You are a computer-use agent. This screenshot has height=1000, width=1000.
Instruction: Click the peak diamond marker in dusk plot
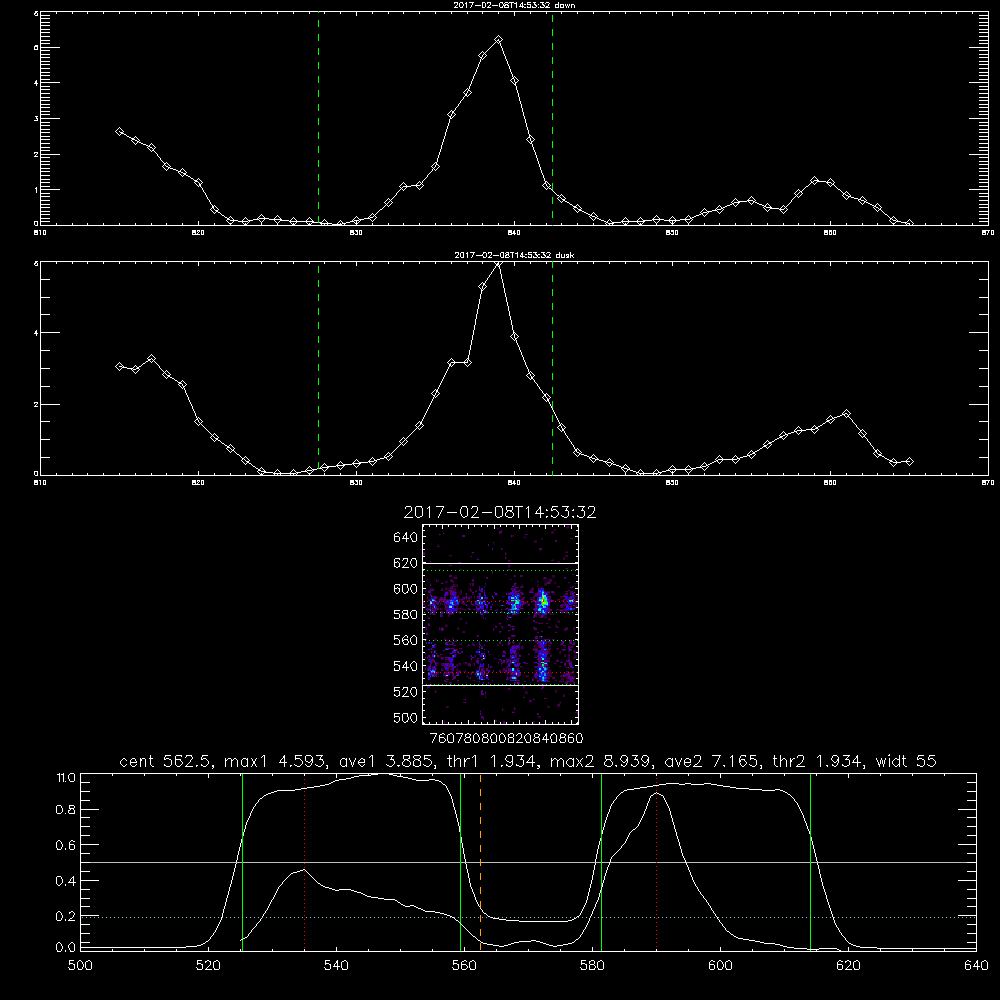pyautogui.click(x=498, y=265)
